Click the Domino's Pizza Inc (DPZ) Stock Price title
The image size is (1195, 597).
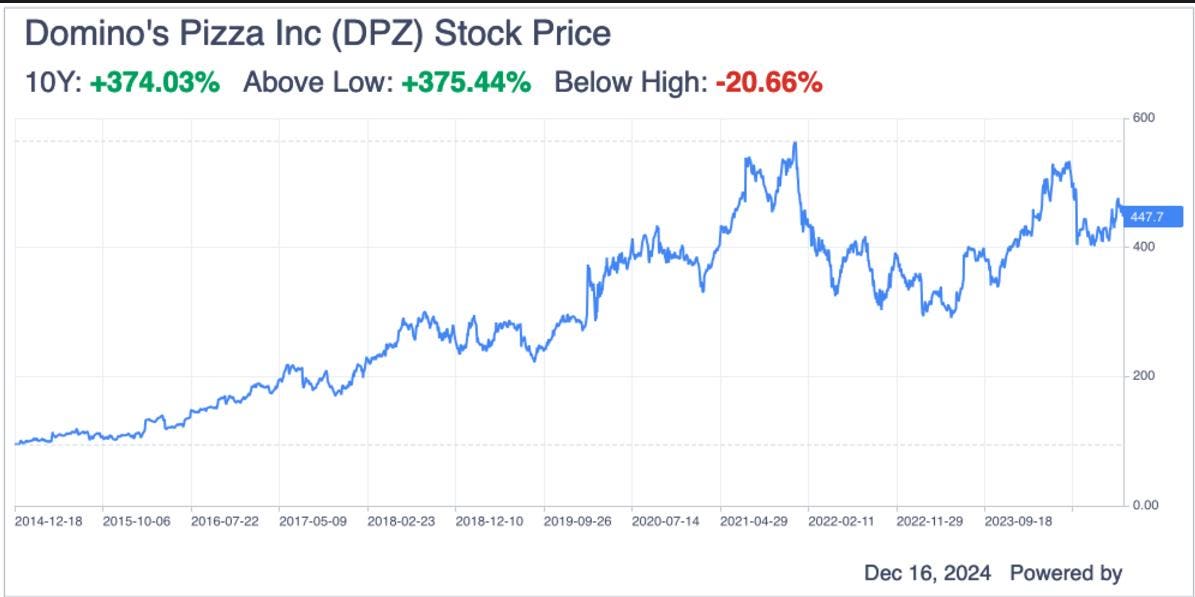[x=316, y=35]
